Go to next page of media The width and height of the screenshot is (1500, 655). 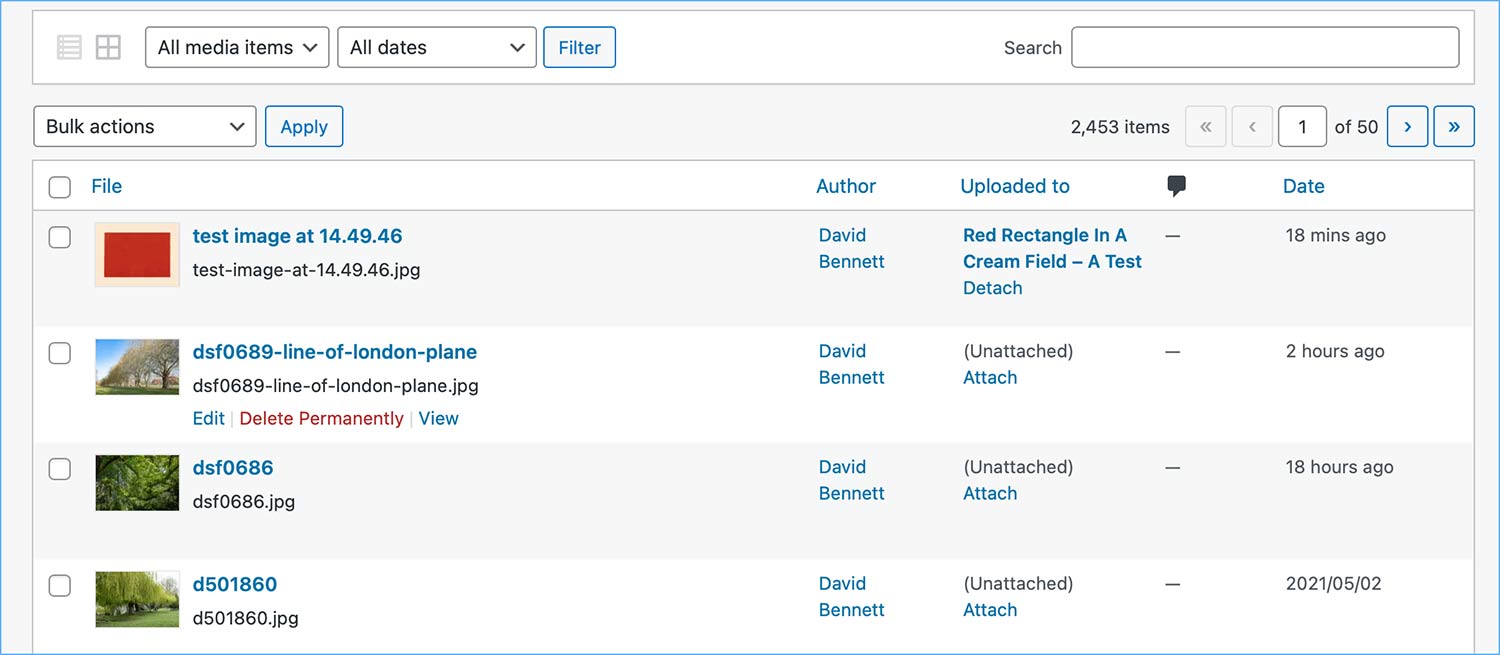[x=1407, y=127]
